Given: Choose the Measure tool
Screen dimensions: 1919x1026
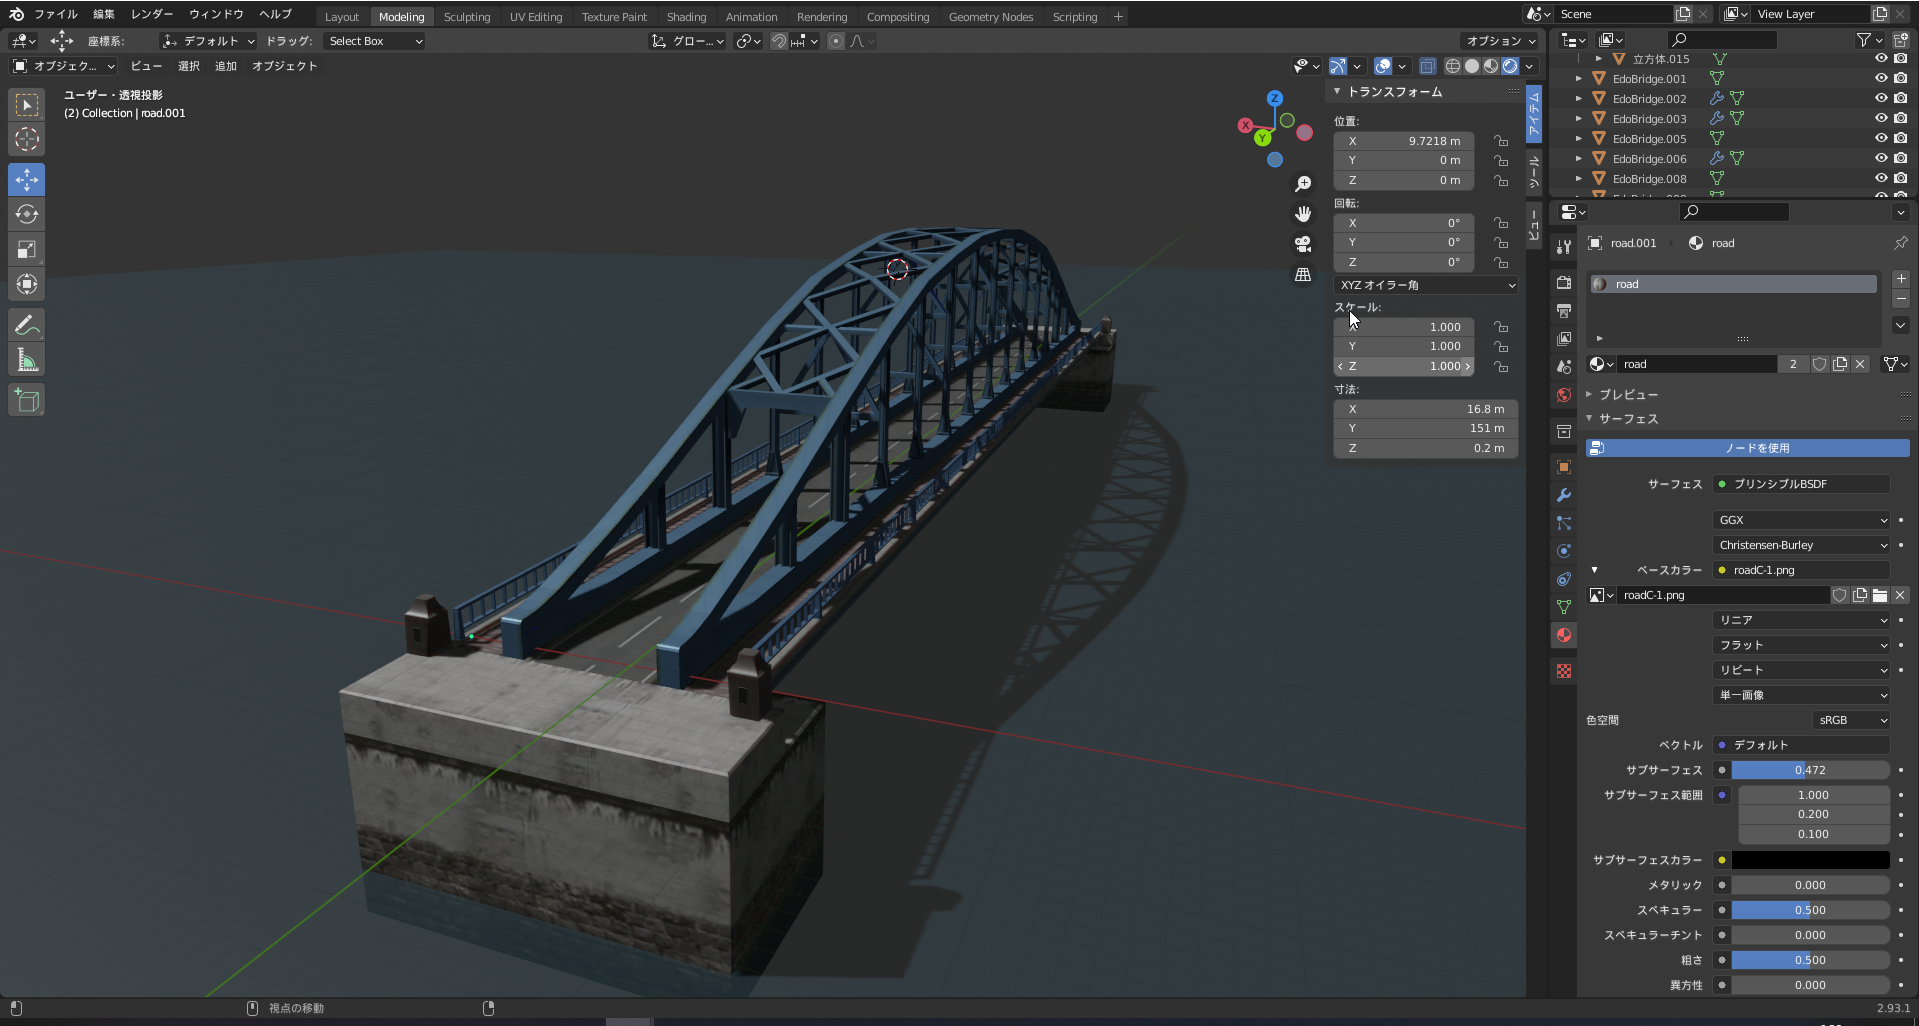Looking at the screenshot, I should (27, 360).
